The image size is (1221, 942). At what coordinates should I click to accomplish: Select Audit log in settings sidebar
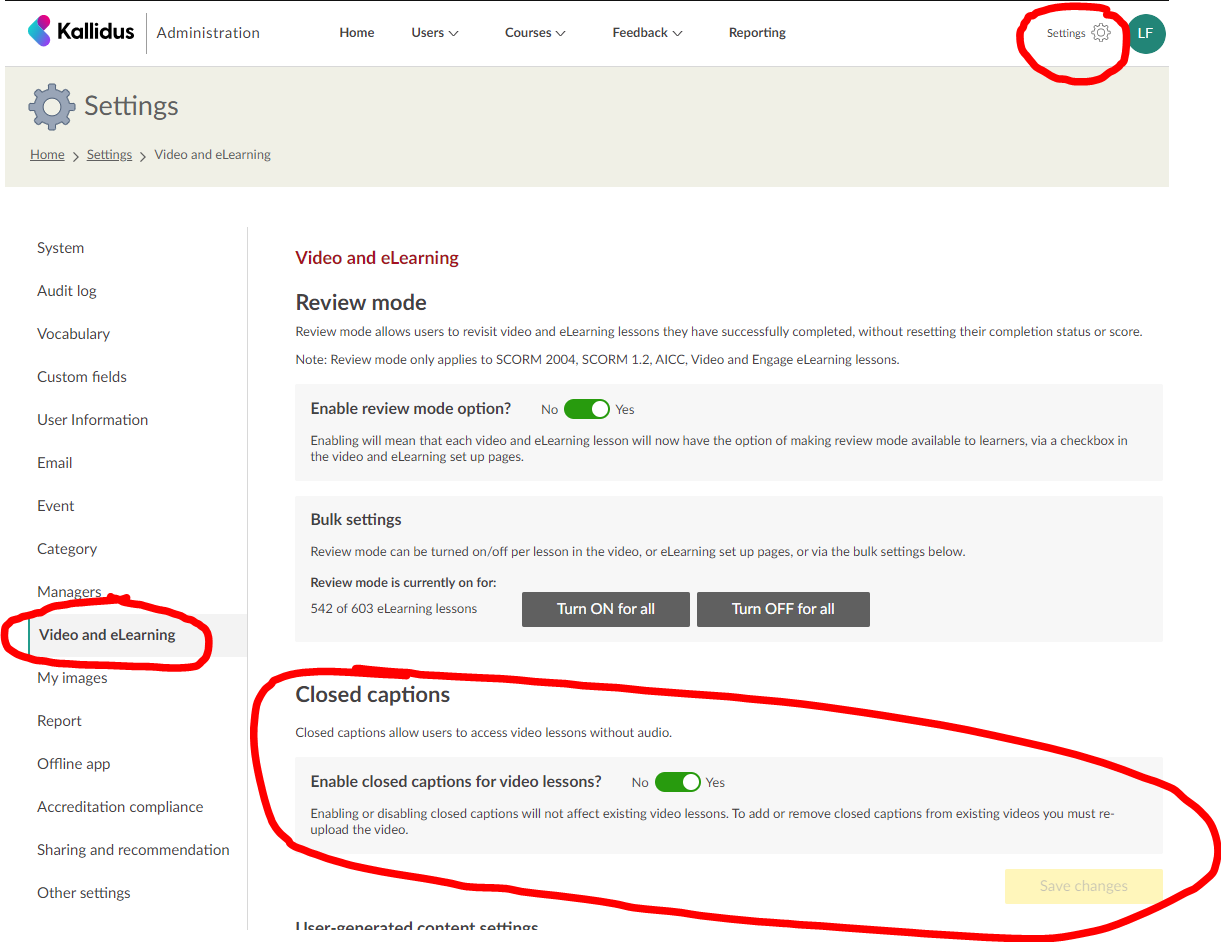pyautogui.click(x=67, y=291)
